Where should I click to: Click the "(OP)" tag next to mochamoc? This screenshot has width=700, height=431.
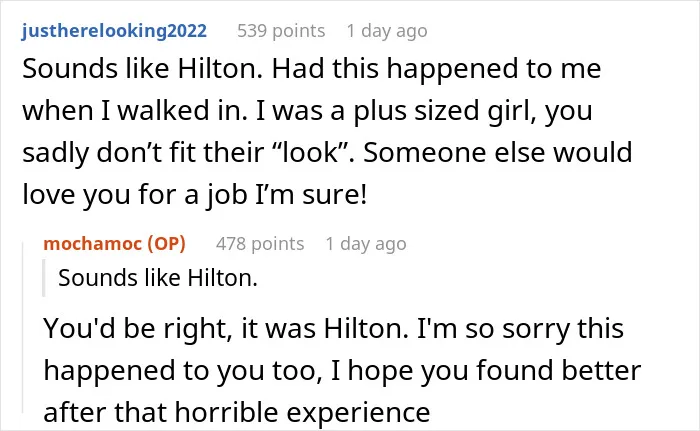(167, 243)
